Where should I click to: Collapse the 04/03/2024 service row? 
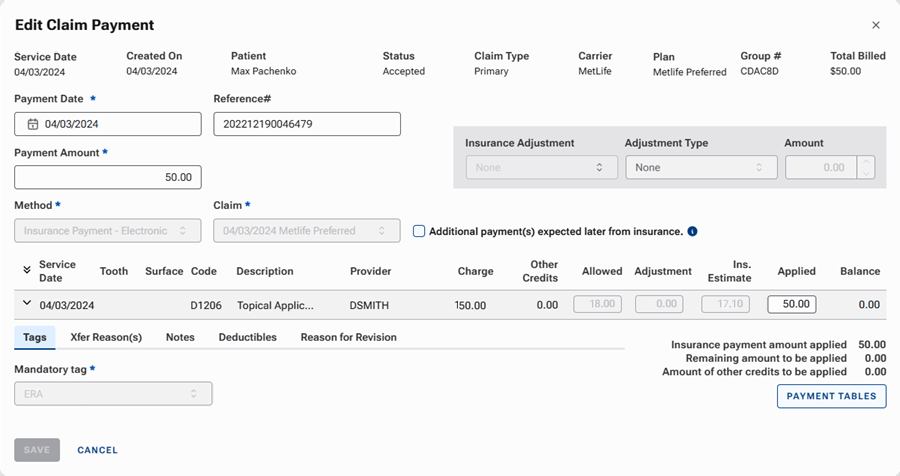(x=25, y=304)
